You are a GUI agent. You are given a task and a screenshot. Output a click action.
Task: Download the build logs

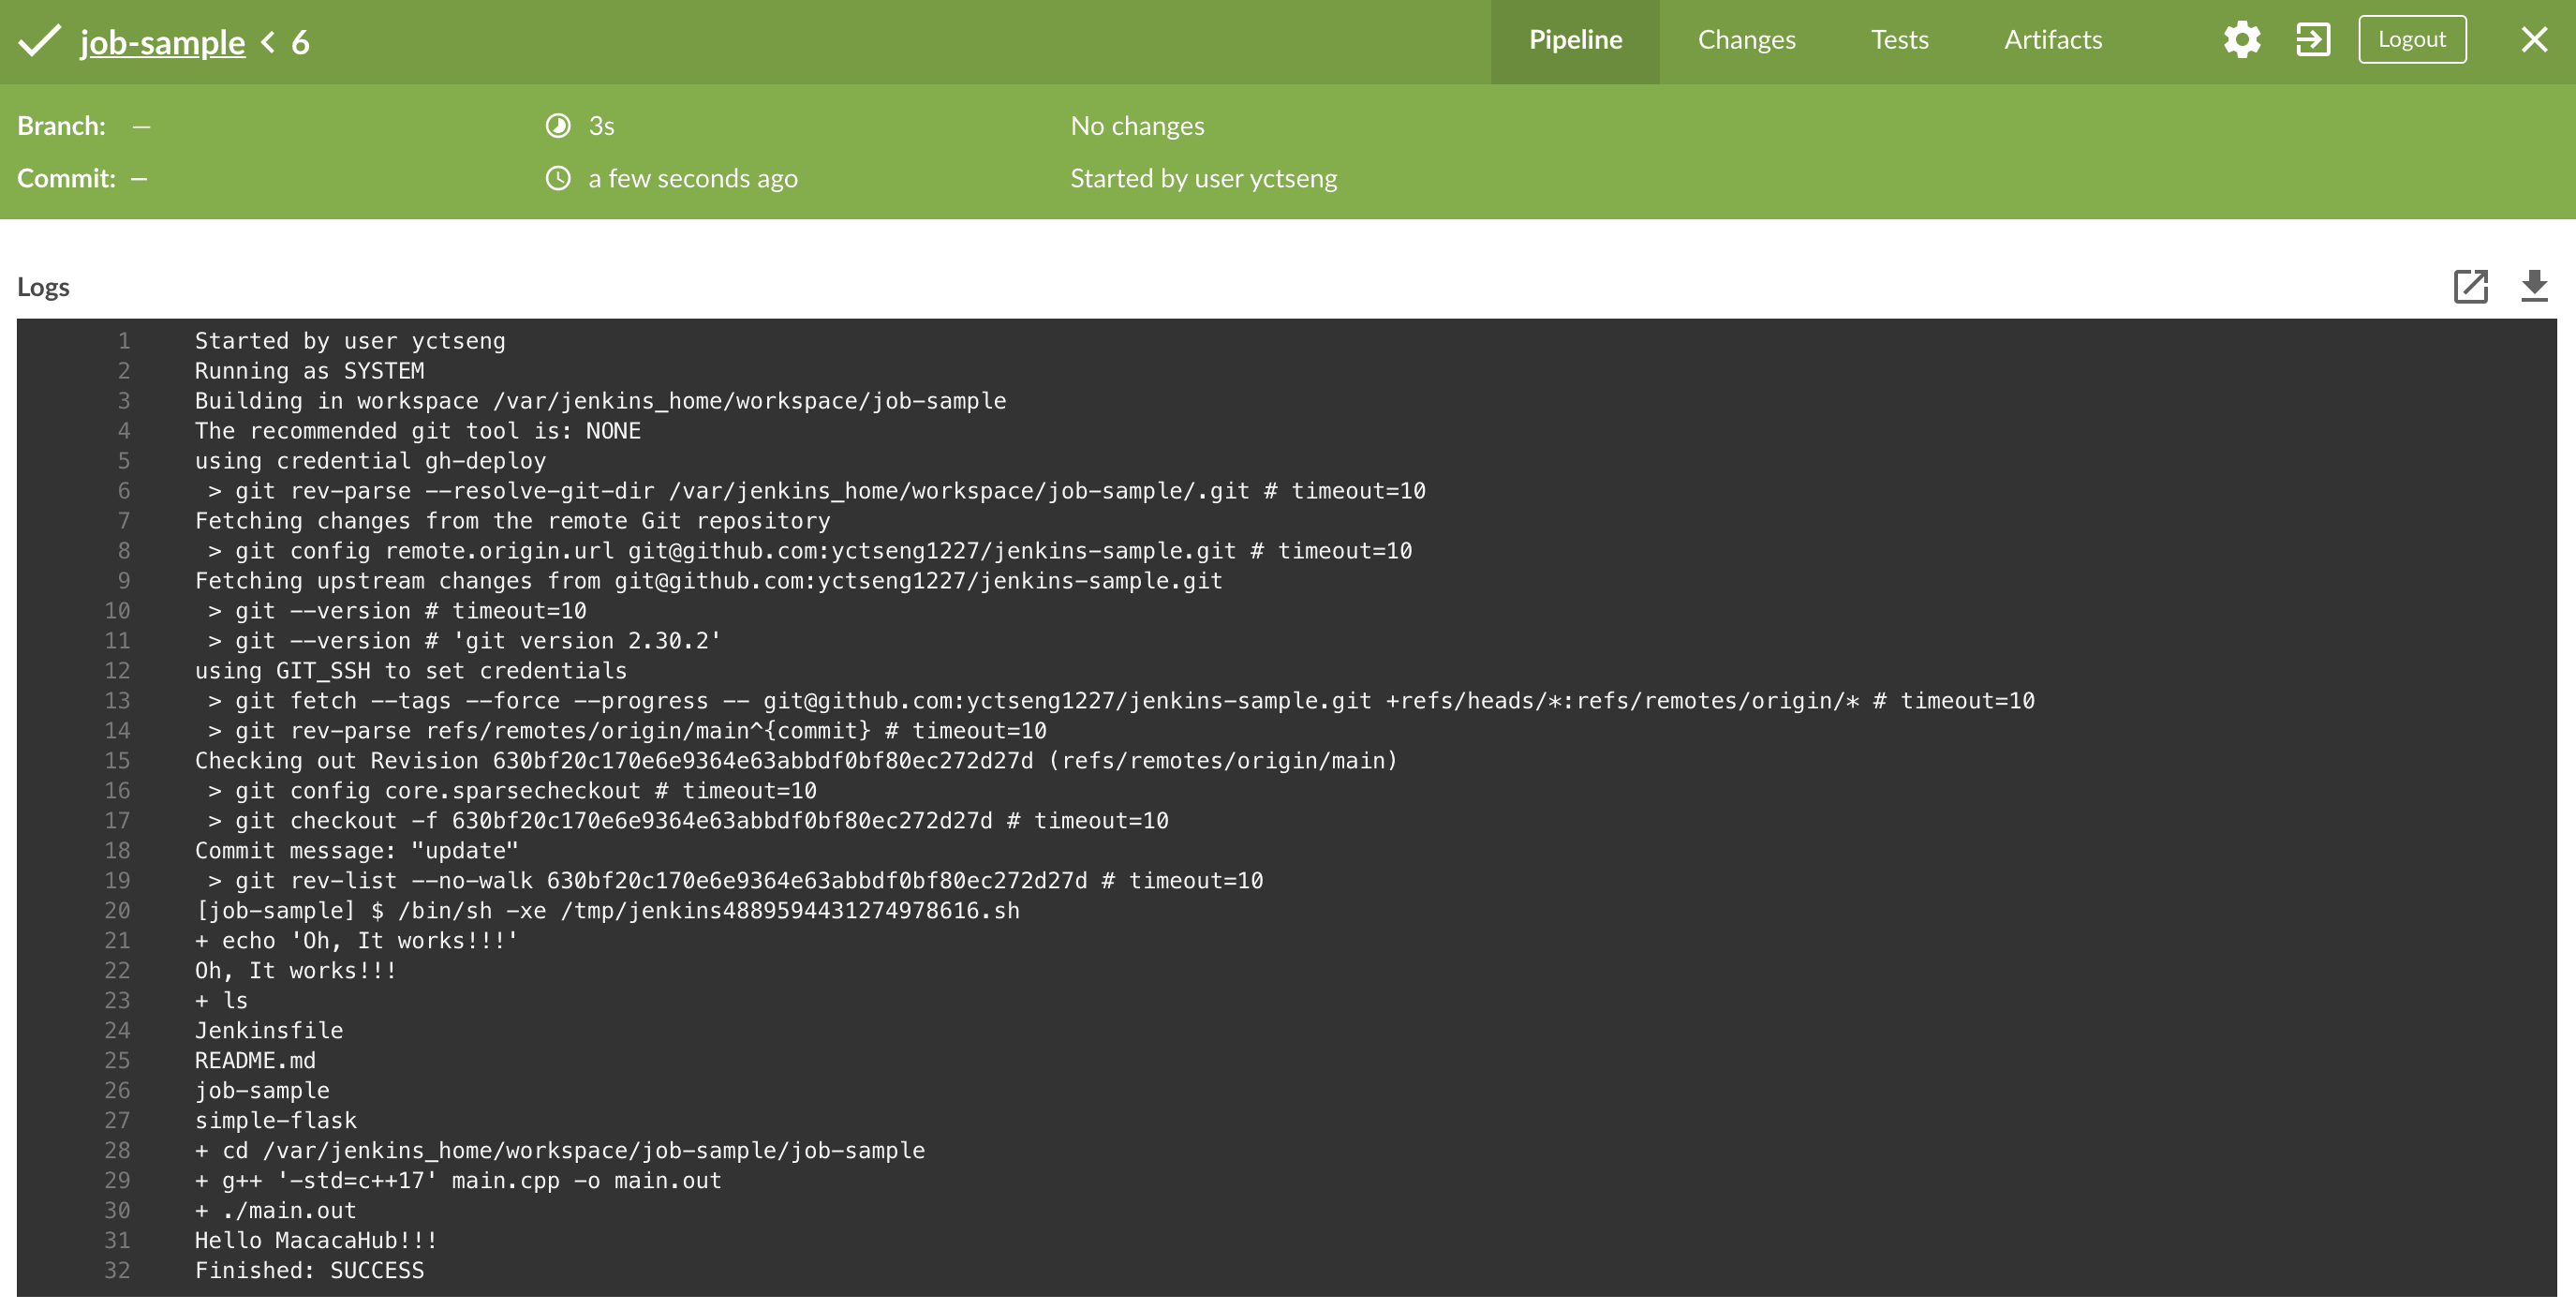(x=2533, y=287)
